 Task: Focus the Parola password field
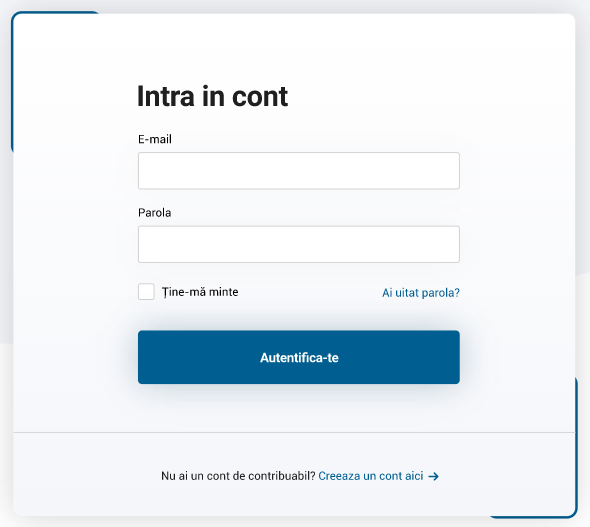point(299,244)
